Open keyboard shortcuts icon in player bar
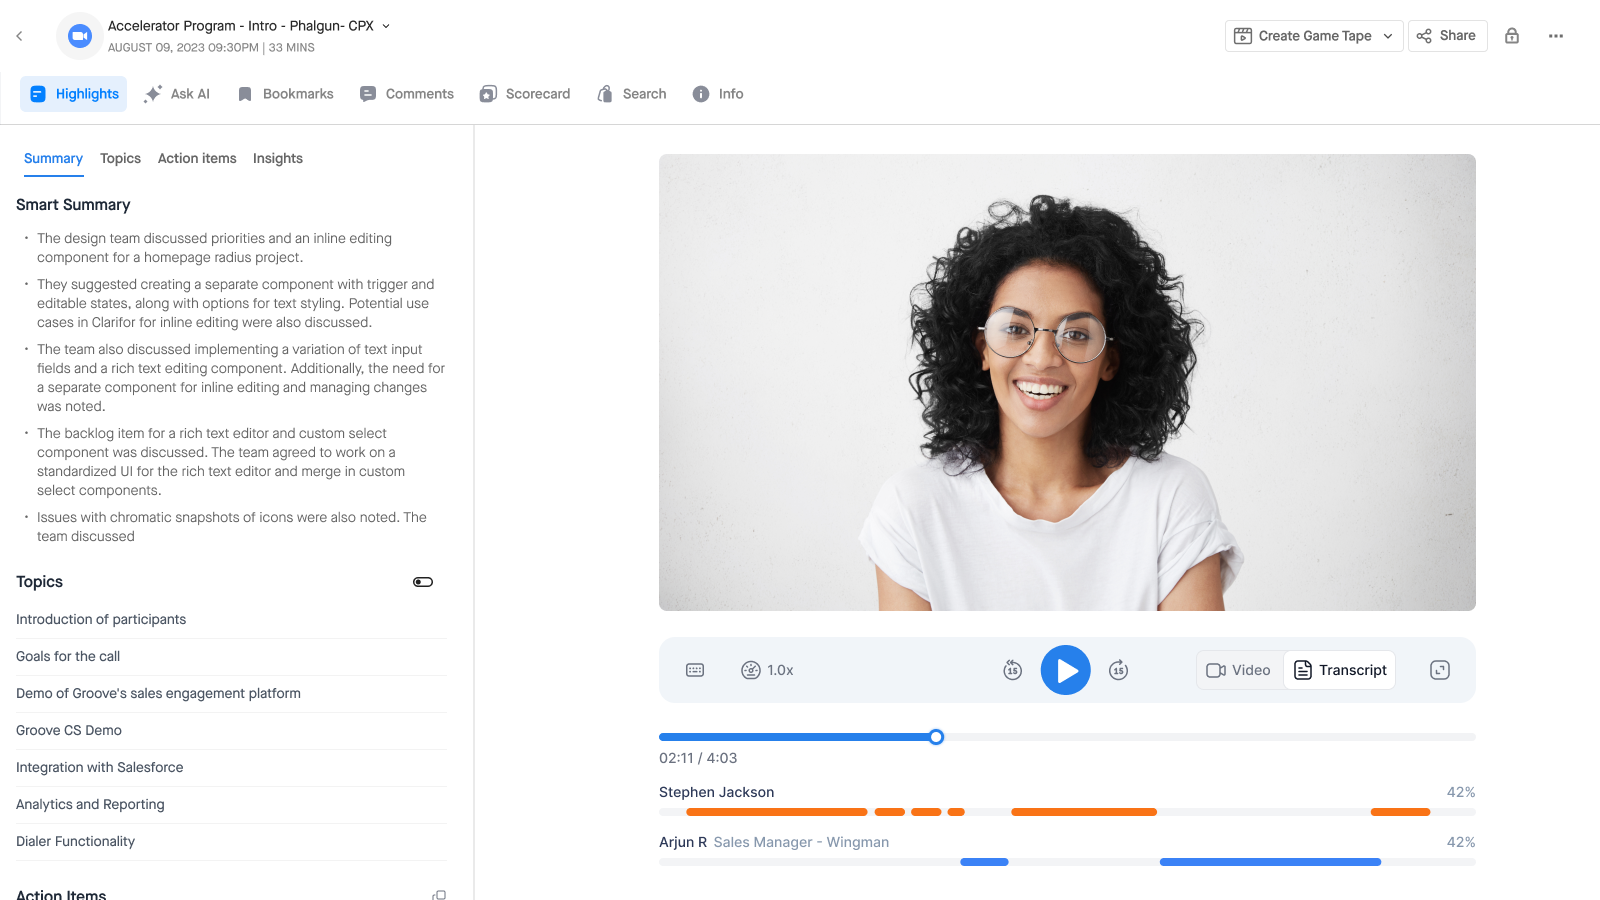 (x=695, y=670)
